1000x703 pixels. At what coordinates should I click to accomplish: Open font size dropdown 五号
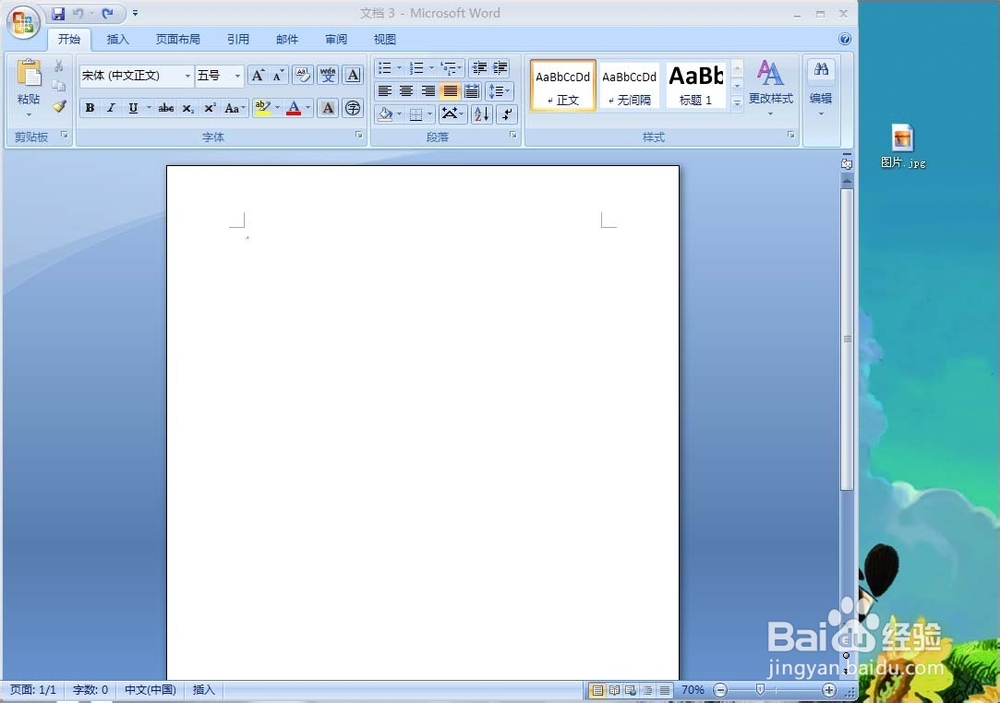237,75
